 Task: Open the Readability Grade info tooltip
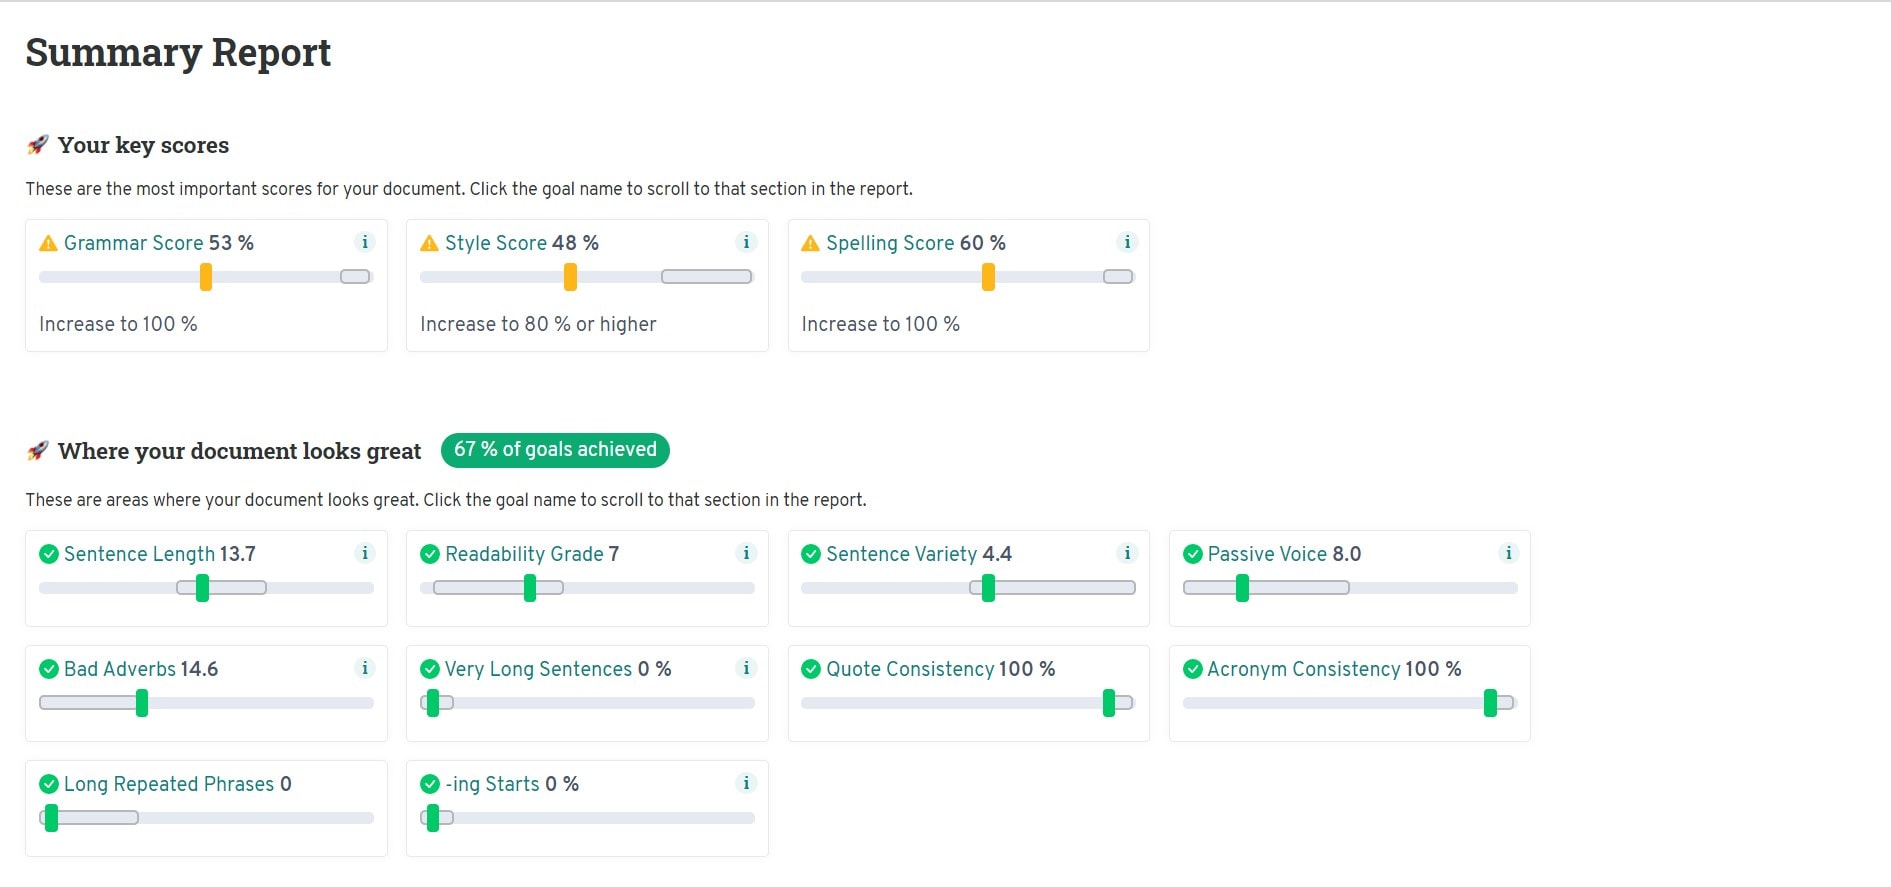[x=746, y=553]
